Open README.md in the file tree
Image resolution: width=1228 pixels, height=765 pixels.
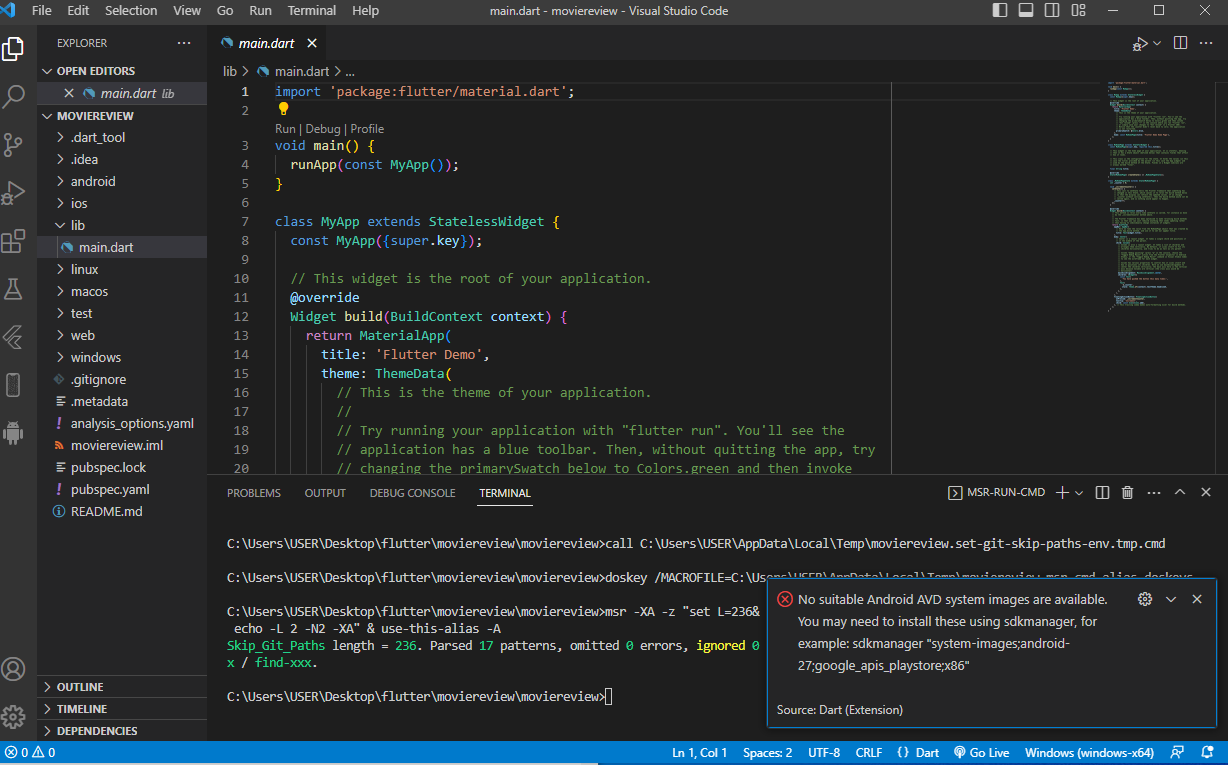pyautogui.click(x=107, y=511)
